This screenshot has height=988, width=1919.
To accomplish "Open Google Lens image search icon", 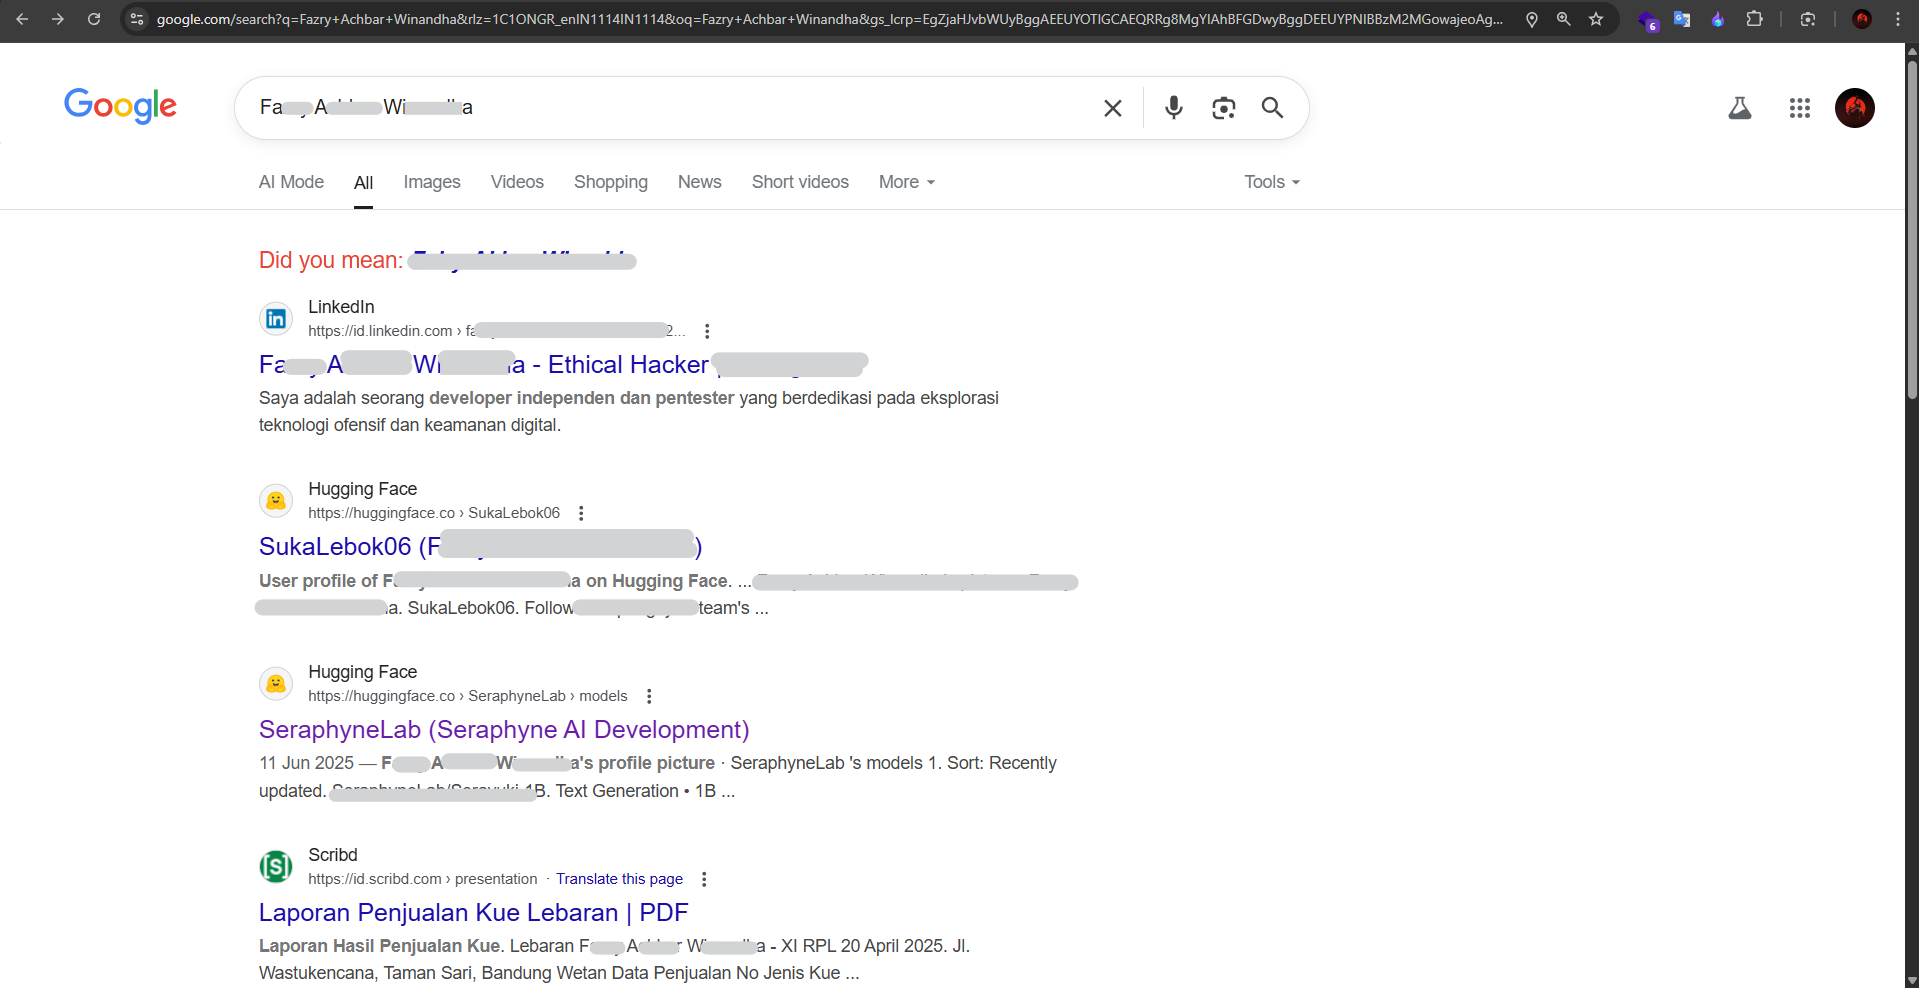I will 1223,108.
